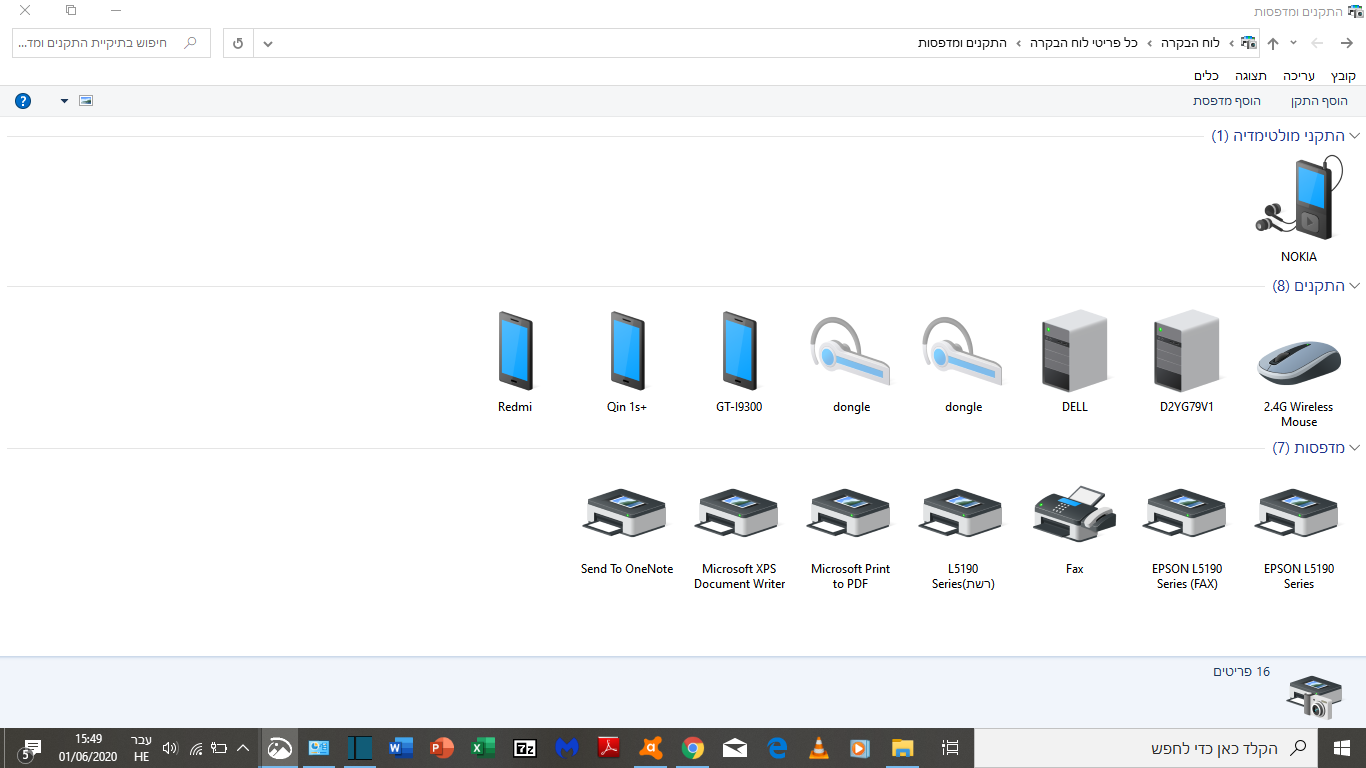Open Google Chrome from the taskbar
Screen dimensions: 1366x768
[x=692, y=747]
